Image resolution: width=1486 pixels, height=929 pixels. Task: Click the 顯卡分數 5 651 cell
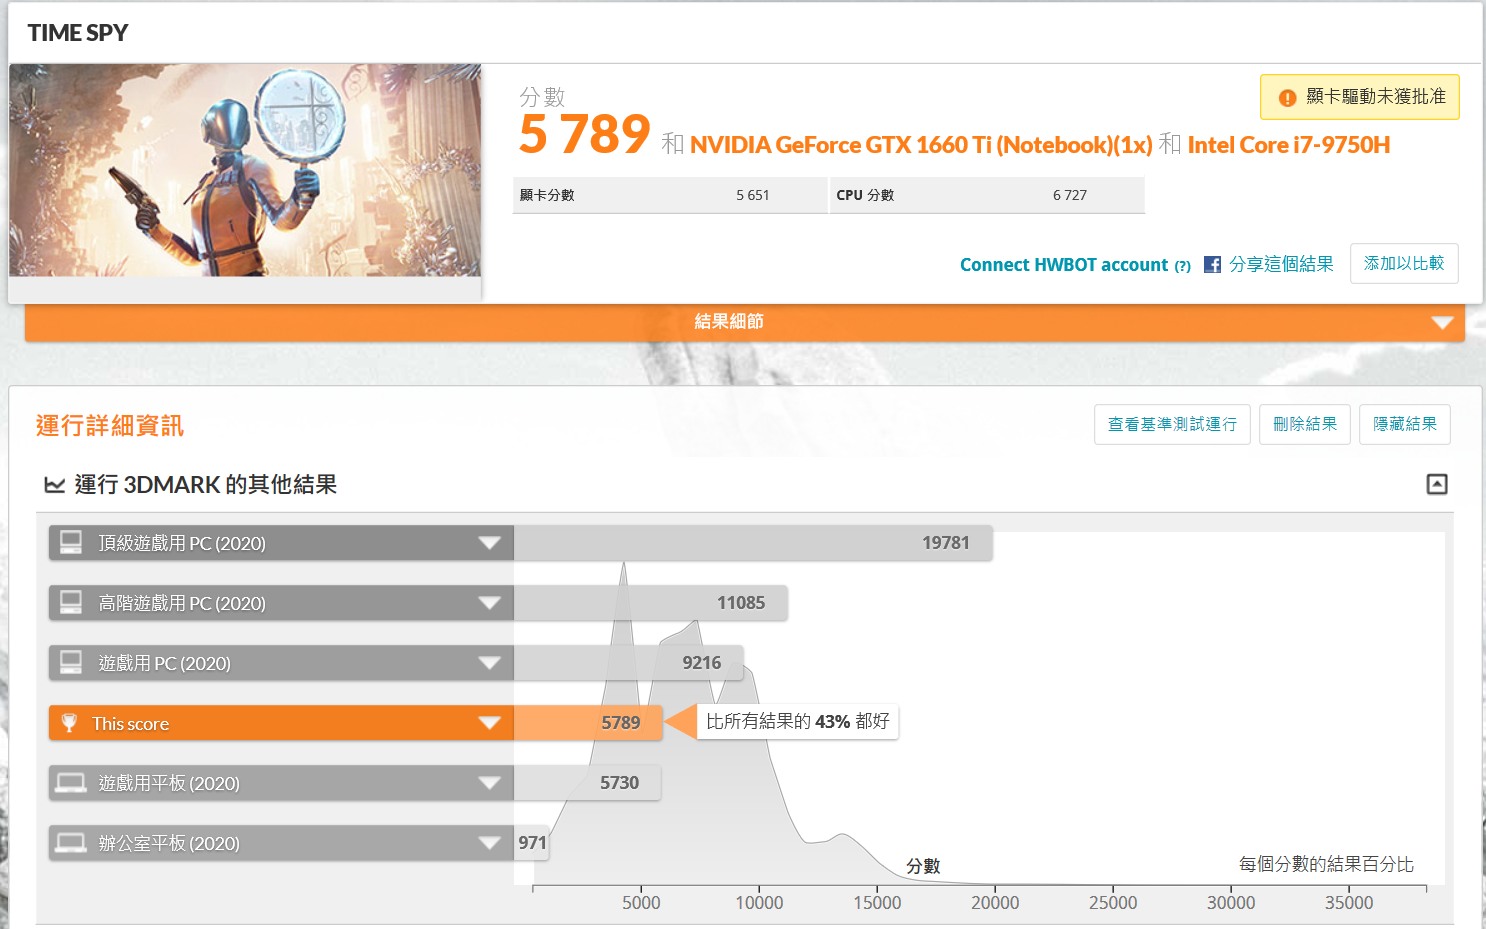(x=670, y=195)
